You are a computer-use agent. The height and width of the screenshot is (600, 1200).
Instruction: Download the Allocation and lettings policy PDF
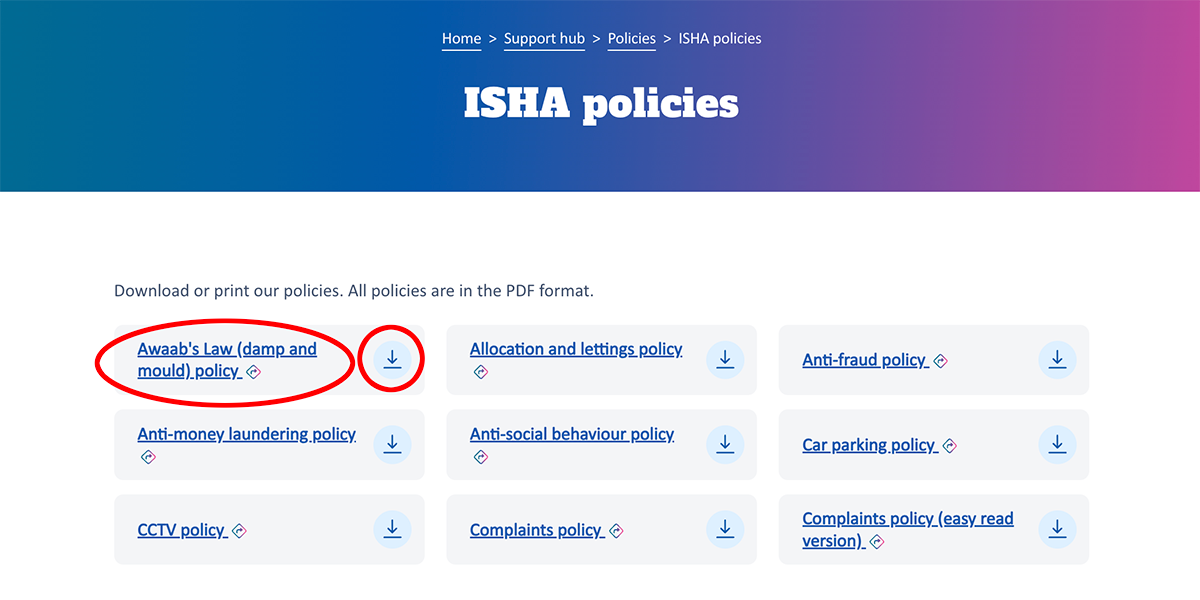[x=725, y=359]
